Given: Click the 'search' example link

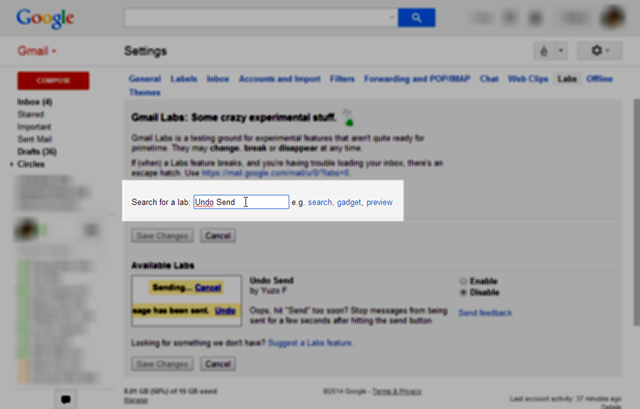Looking at the screenshot, I should tap(320, 202).
